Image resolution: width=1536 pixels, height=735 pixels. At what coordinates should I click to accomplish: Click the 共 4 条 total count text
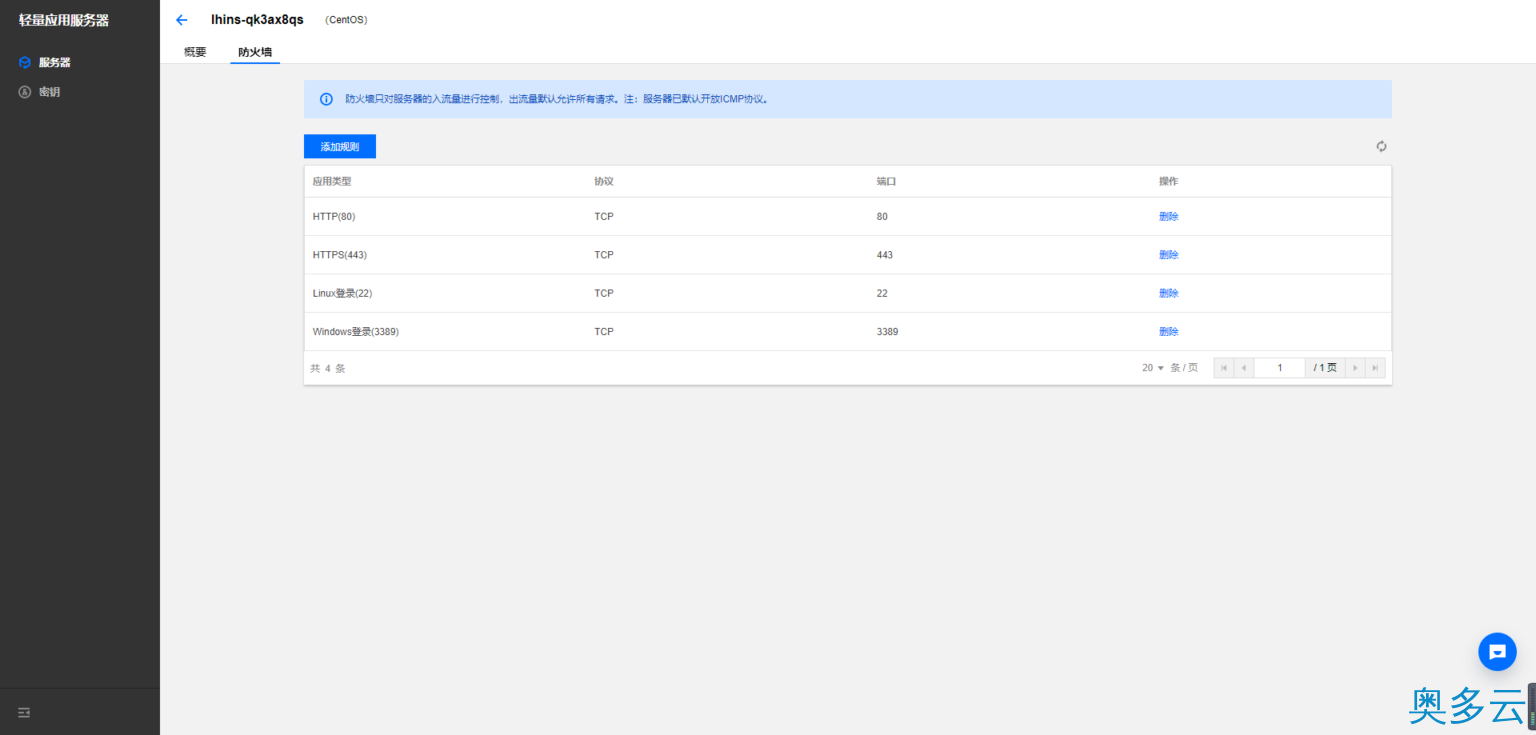tap(328, 368)
